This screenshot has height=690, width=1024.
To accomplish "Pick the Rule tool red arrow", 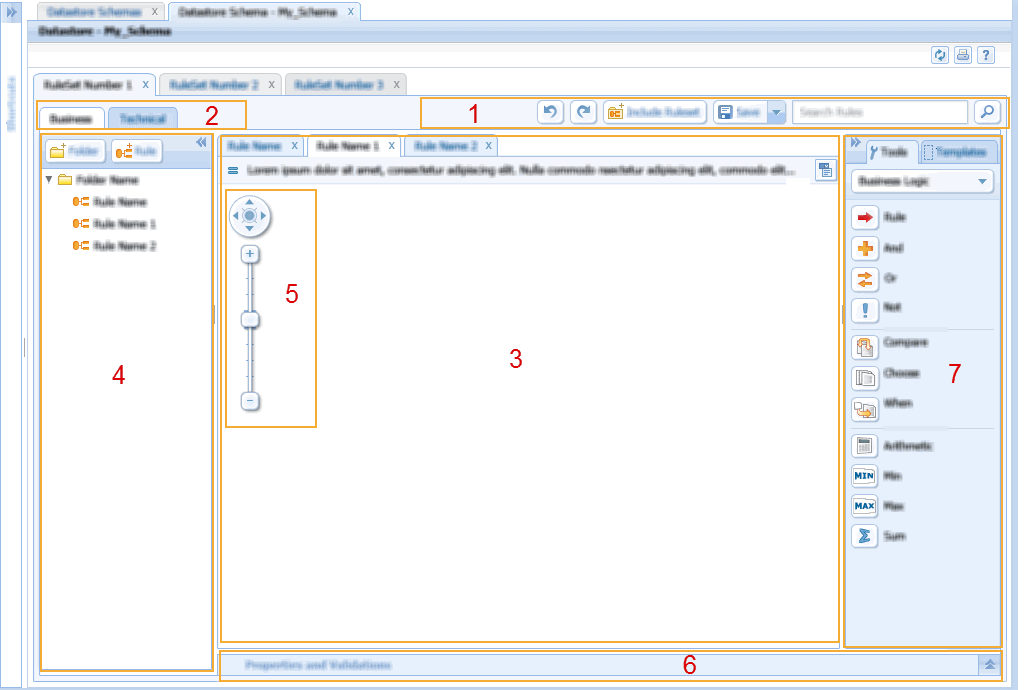I will click(x=865, y=217).
